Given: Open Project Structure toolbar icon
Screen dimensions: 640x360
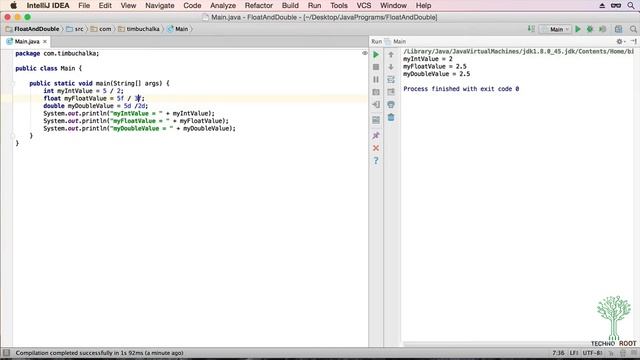Looking at the screenshot, I should [619, 29].
